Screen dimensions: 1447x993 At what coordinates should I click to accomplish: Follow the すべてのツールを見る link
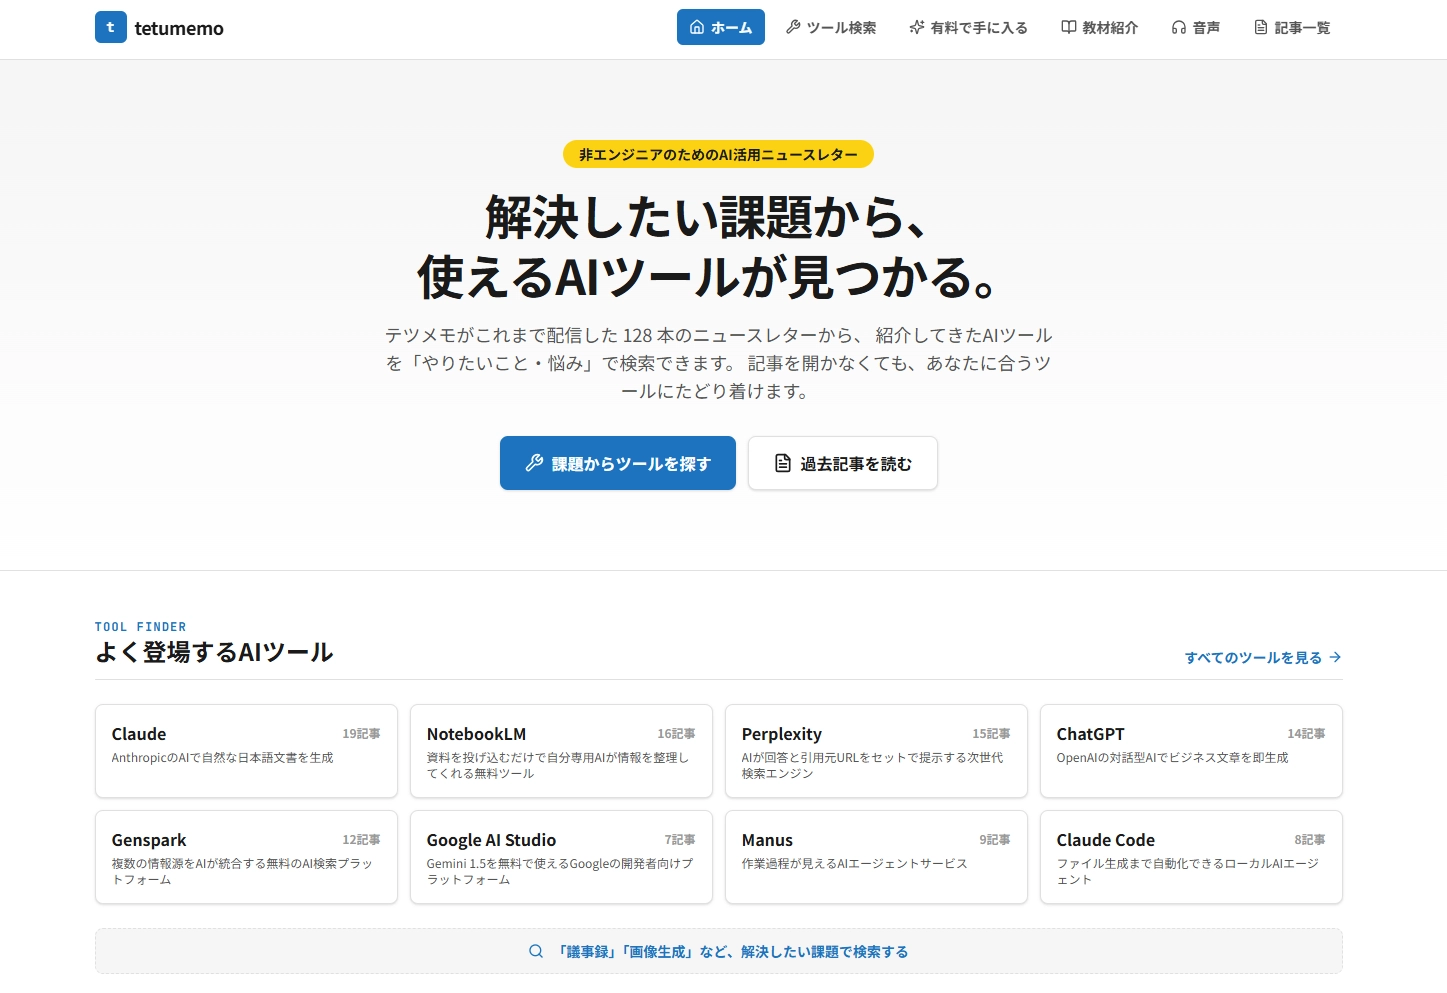pos(1263,657)
